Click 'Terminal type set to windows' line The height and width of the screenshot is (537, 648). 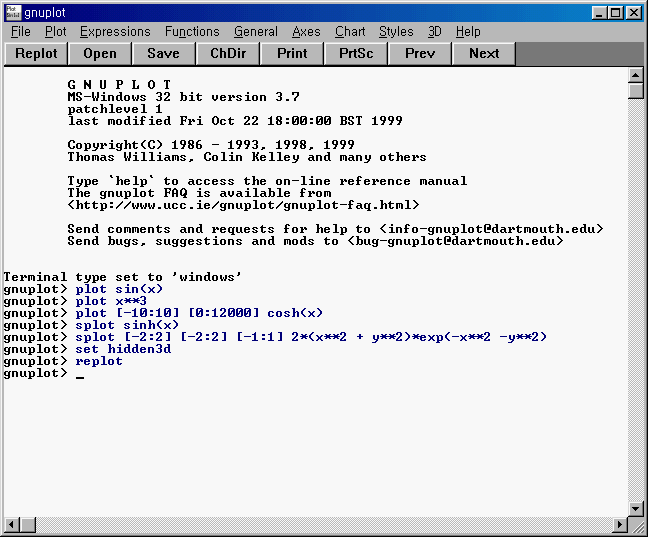[x=123, y=277]
